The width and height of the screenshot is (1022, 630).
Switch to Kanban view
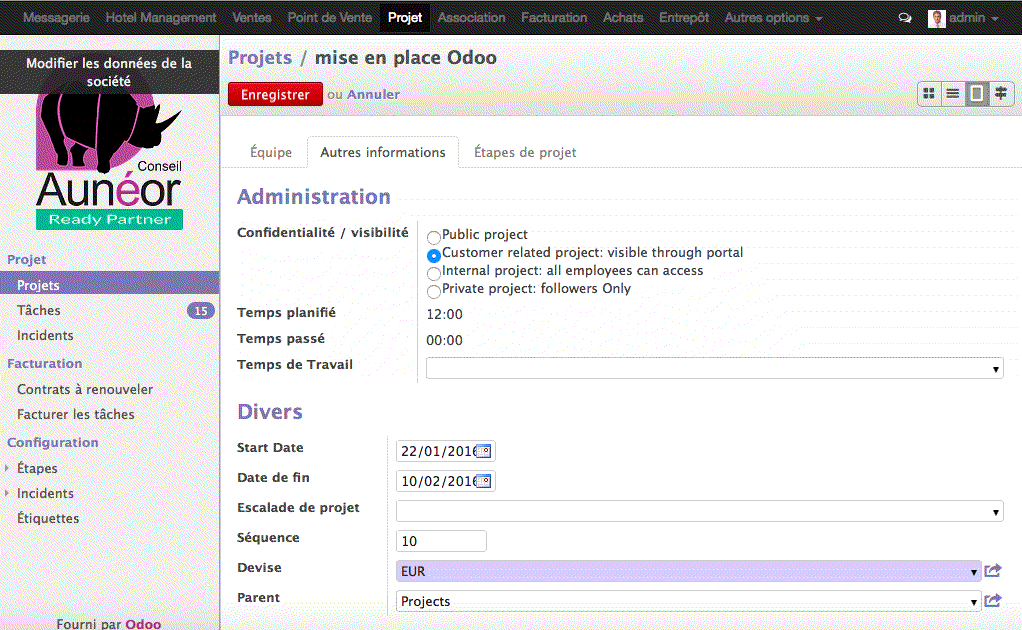point(929,93)
